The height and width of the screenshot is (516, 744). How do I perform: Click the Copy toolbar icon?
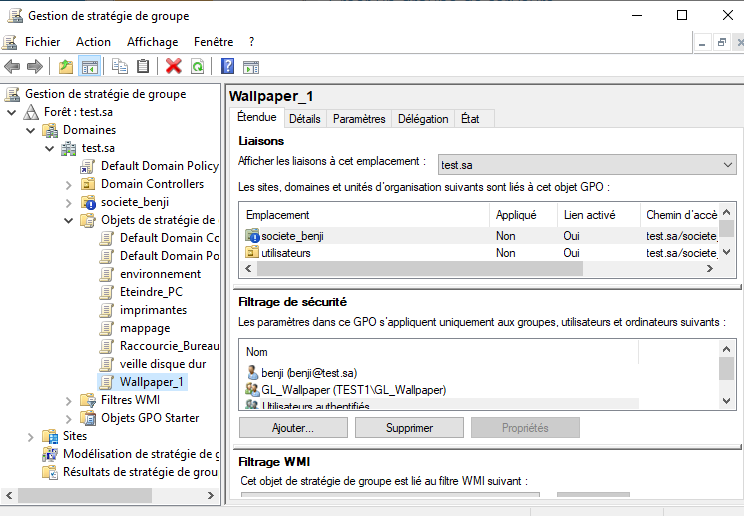(120, 67)
